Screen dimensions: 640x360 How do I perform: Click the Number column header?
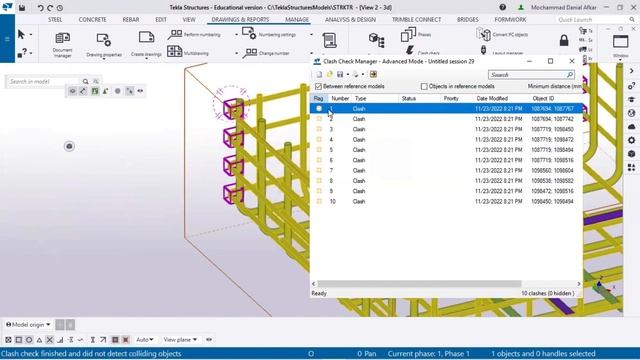[340, 98]
